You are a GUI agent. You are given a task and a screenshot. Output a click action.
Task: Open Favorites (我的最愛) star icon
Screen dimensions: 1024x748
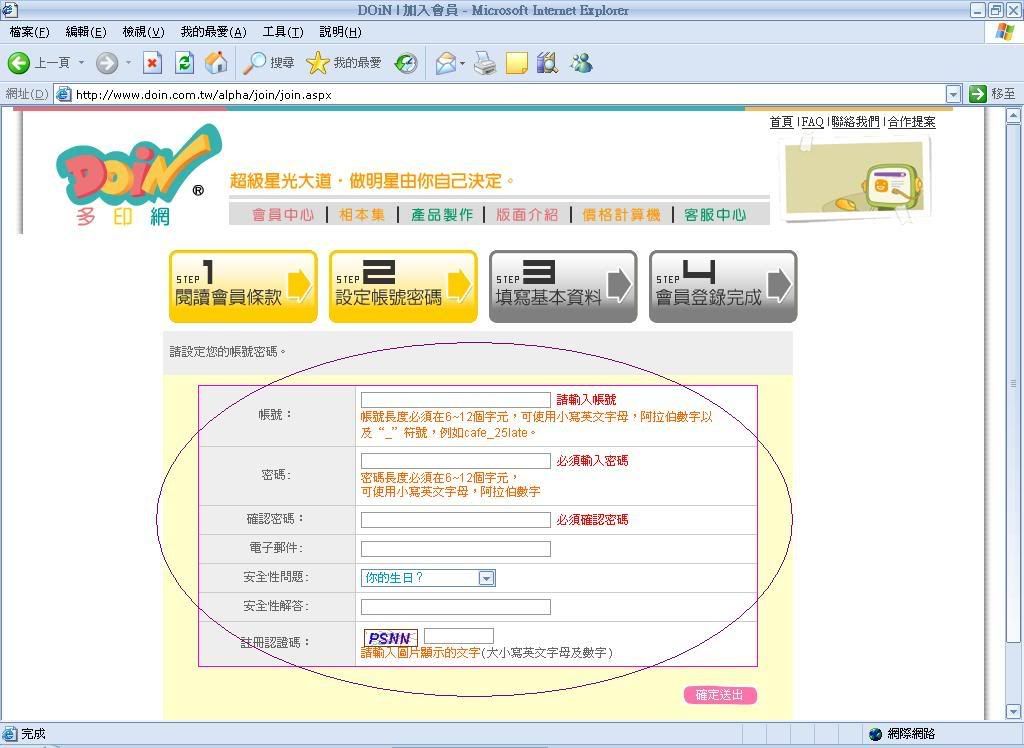318,63
